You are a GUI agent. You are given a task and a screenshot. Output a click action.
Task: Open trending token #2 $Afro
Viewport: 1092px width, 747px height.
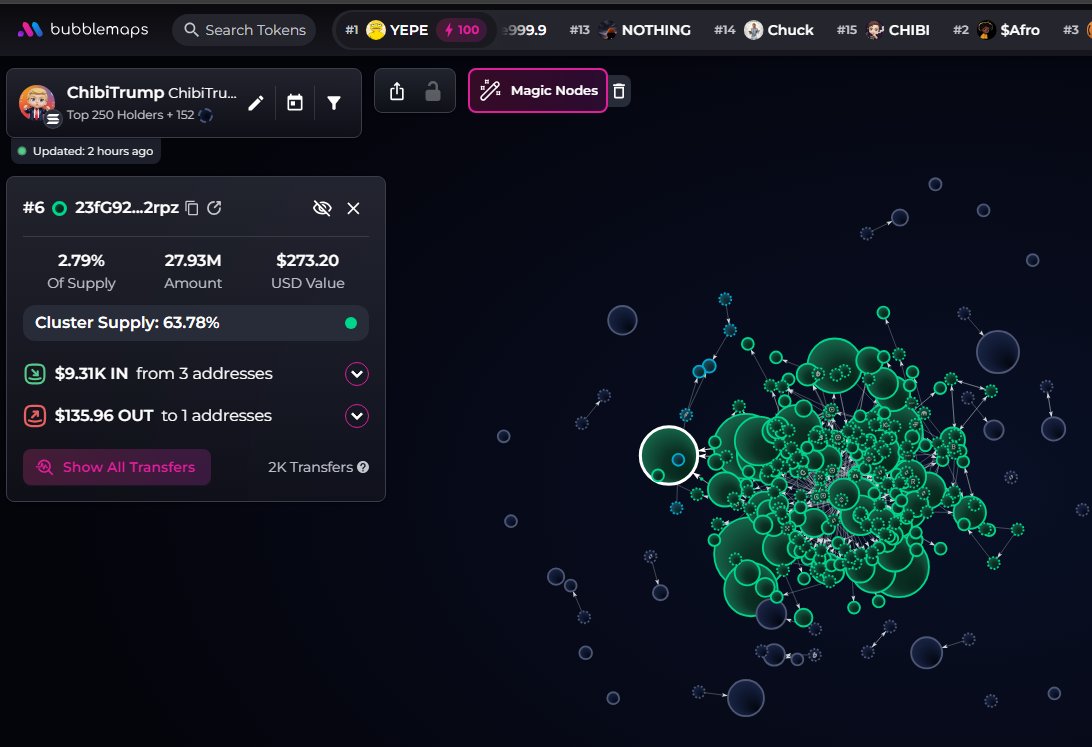pos(996,30)
